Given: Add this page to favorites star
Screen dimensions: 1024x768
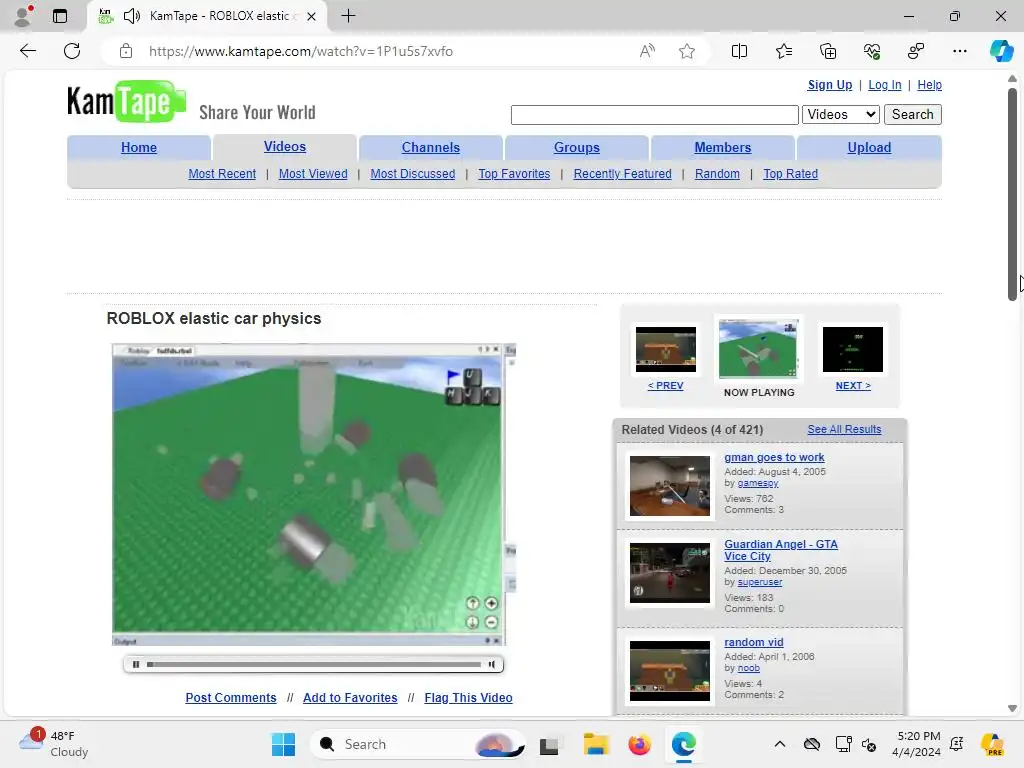Looking at the screenshot, I should (x=686, y=51).
